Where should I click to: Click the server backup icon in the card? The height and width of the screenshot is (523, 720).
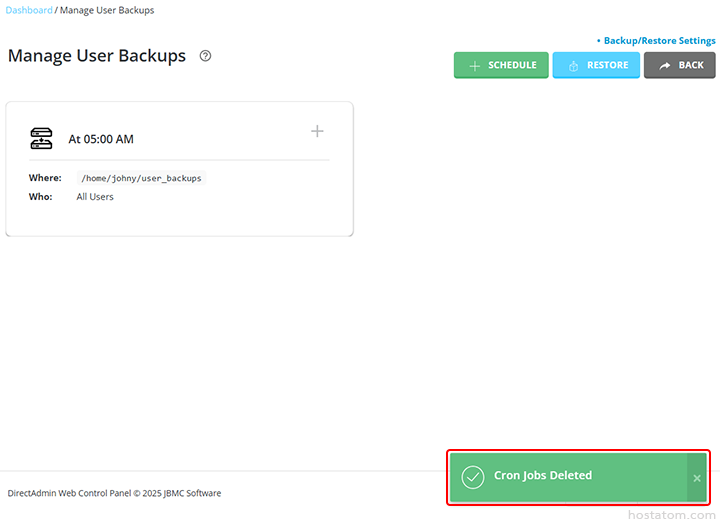(41, 139)
